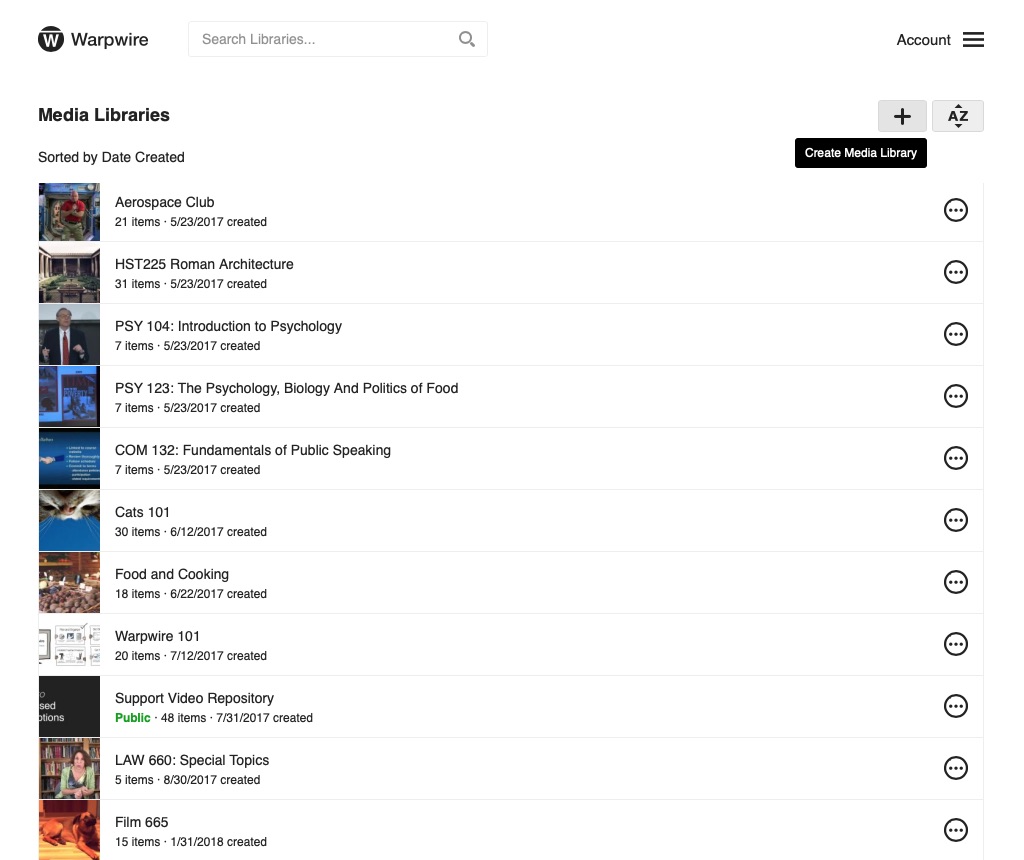Click the Warpwire logo icon

[x=51, y=40]
